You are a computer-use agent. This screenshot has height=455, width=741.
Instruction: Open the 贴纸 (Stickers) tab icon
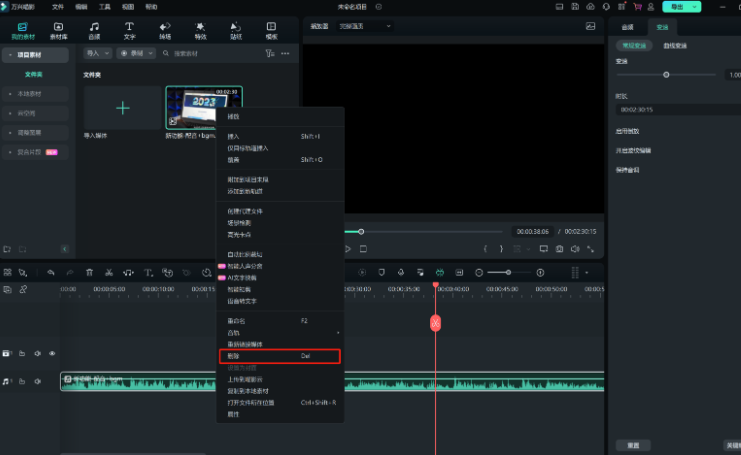tap(236, 29)
